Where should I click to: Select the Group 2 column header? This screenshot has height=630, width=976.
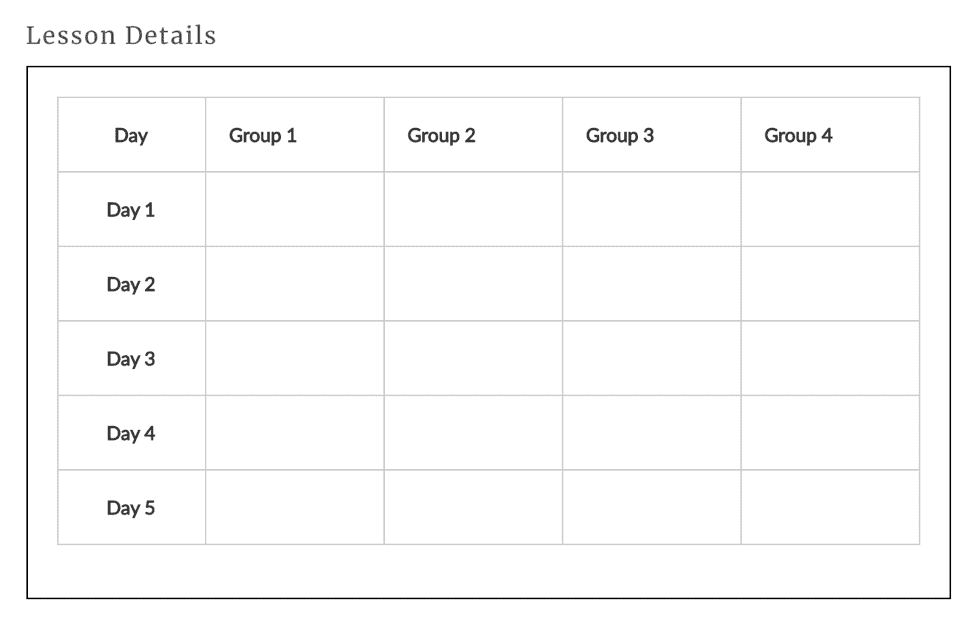point(441,135)
